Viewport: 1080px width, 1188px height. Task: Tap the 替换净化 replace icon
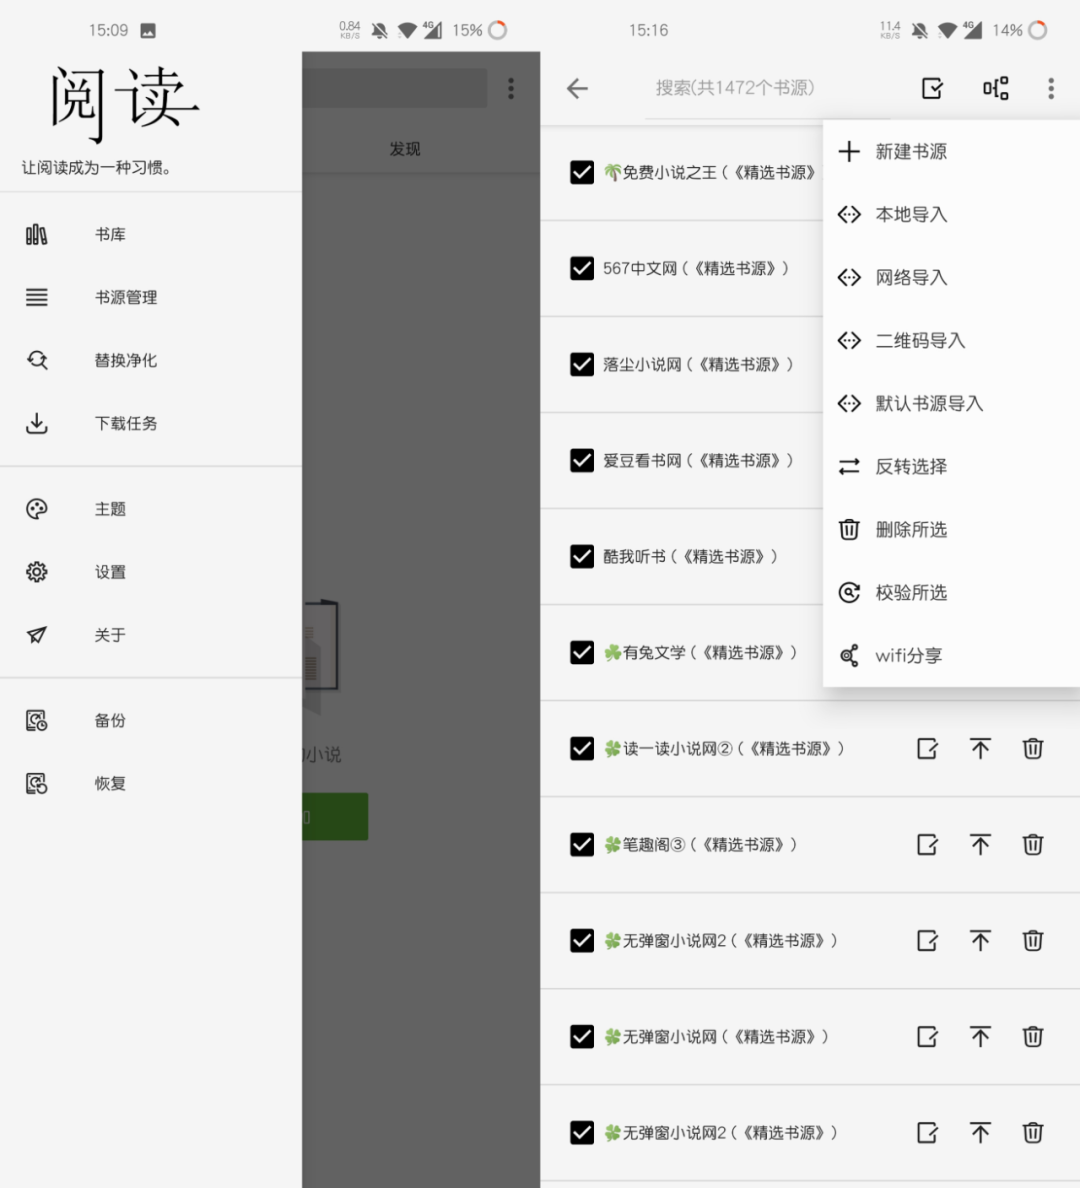click(x=36, y=360)
